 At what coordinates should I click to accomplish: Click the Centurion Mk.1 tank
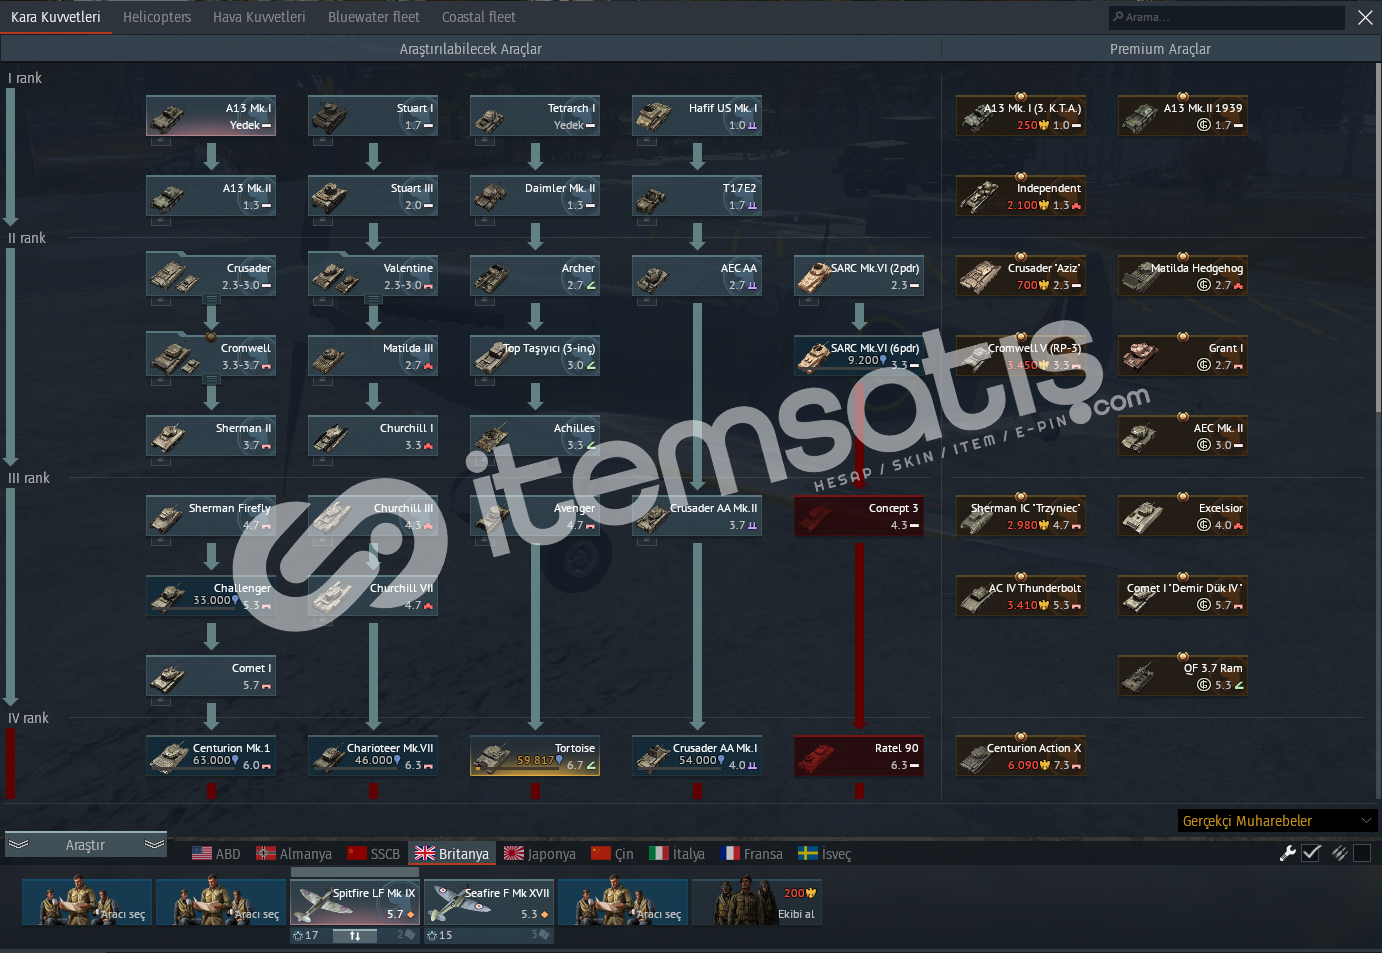[x=211, y=756]
